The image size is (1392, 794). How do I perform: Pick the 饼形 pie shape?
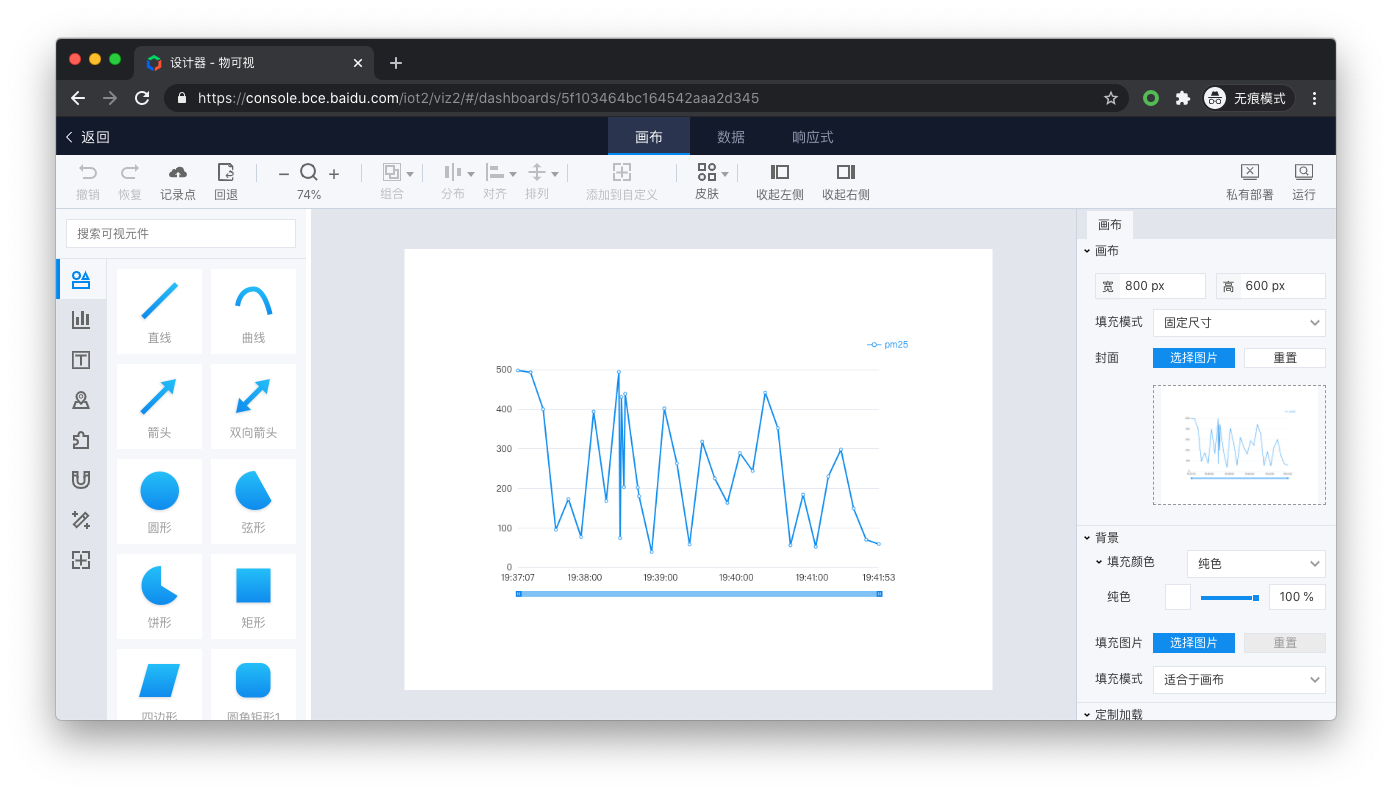pyautogui.click(x=159, y=596)
